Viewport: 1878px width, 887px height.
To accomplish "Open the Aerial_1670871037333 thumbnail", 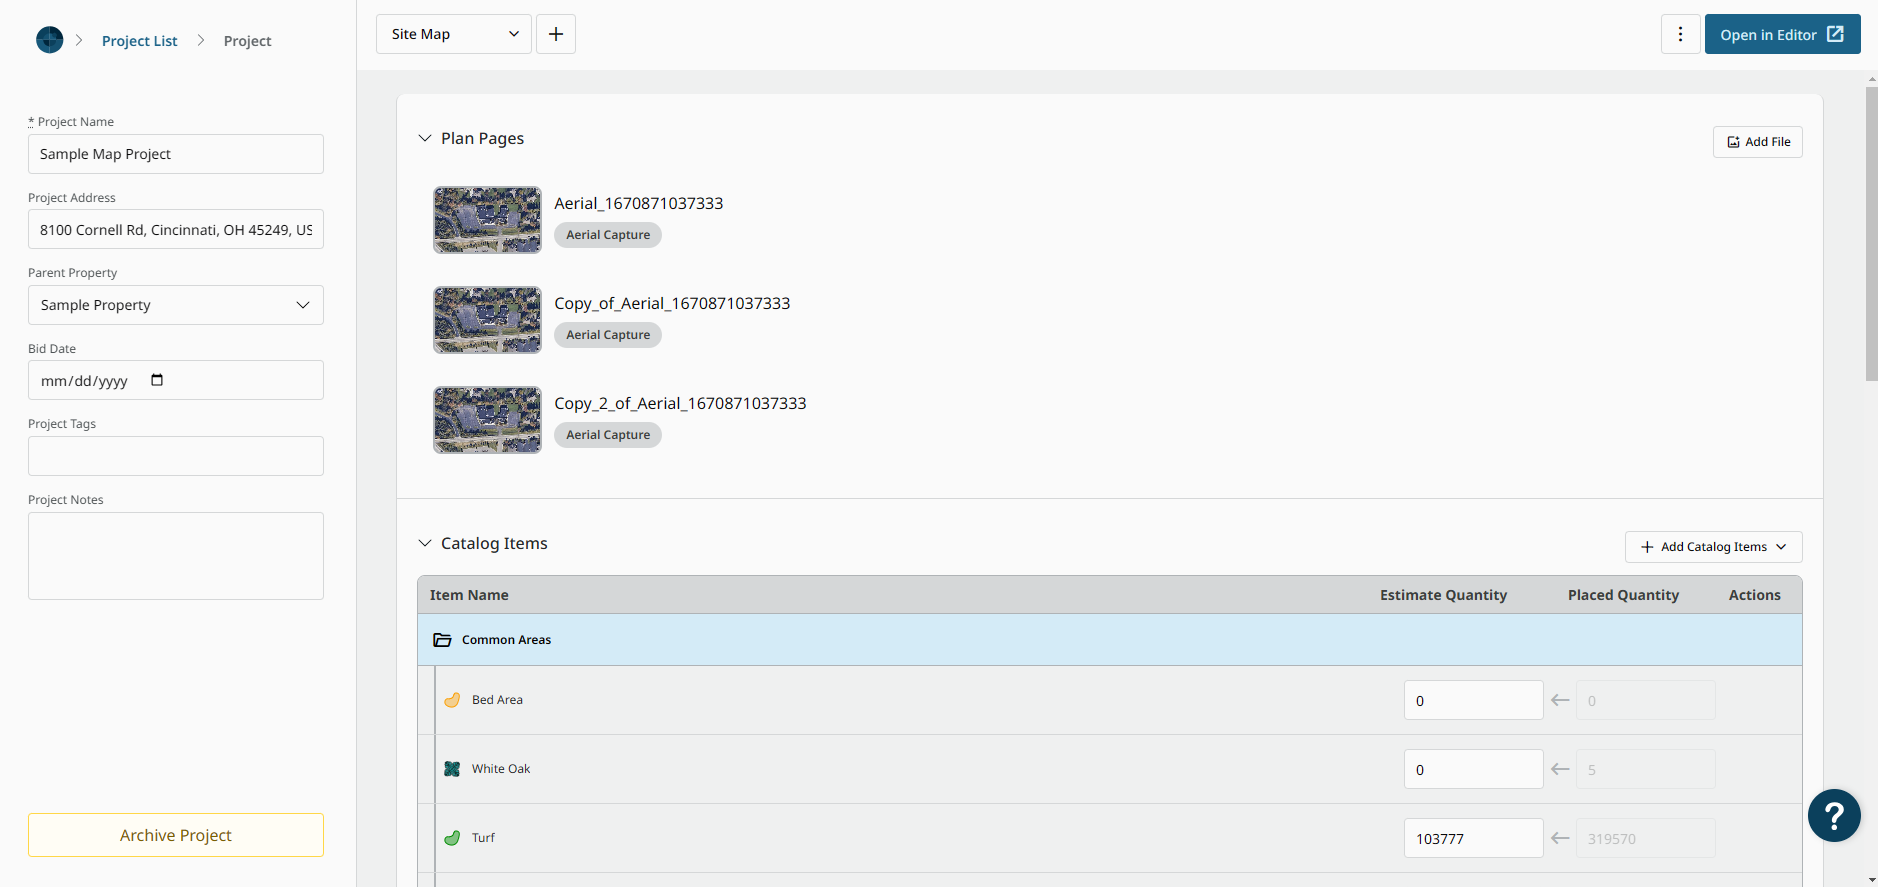I will (x=487, y=220).
